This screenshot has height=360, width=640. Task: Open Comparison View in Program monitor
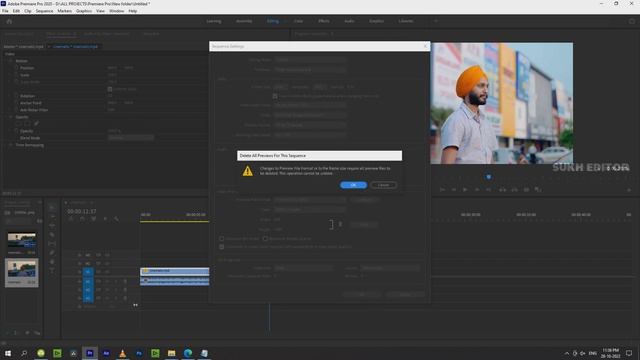[538, 190]
